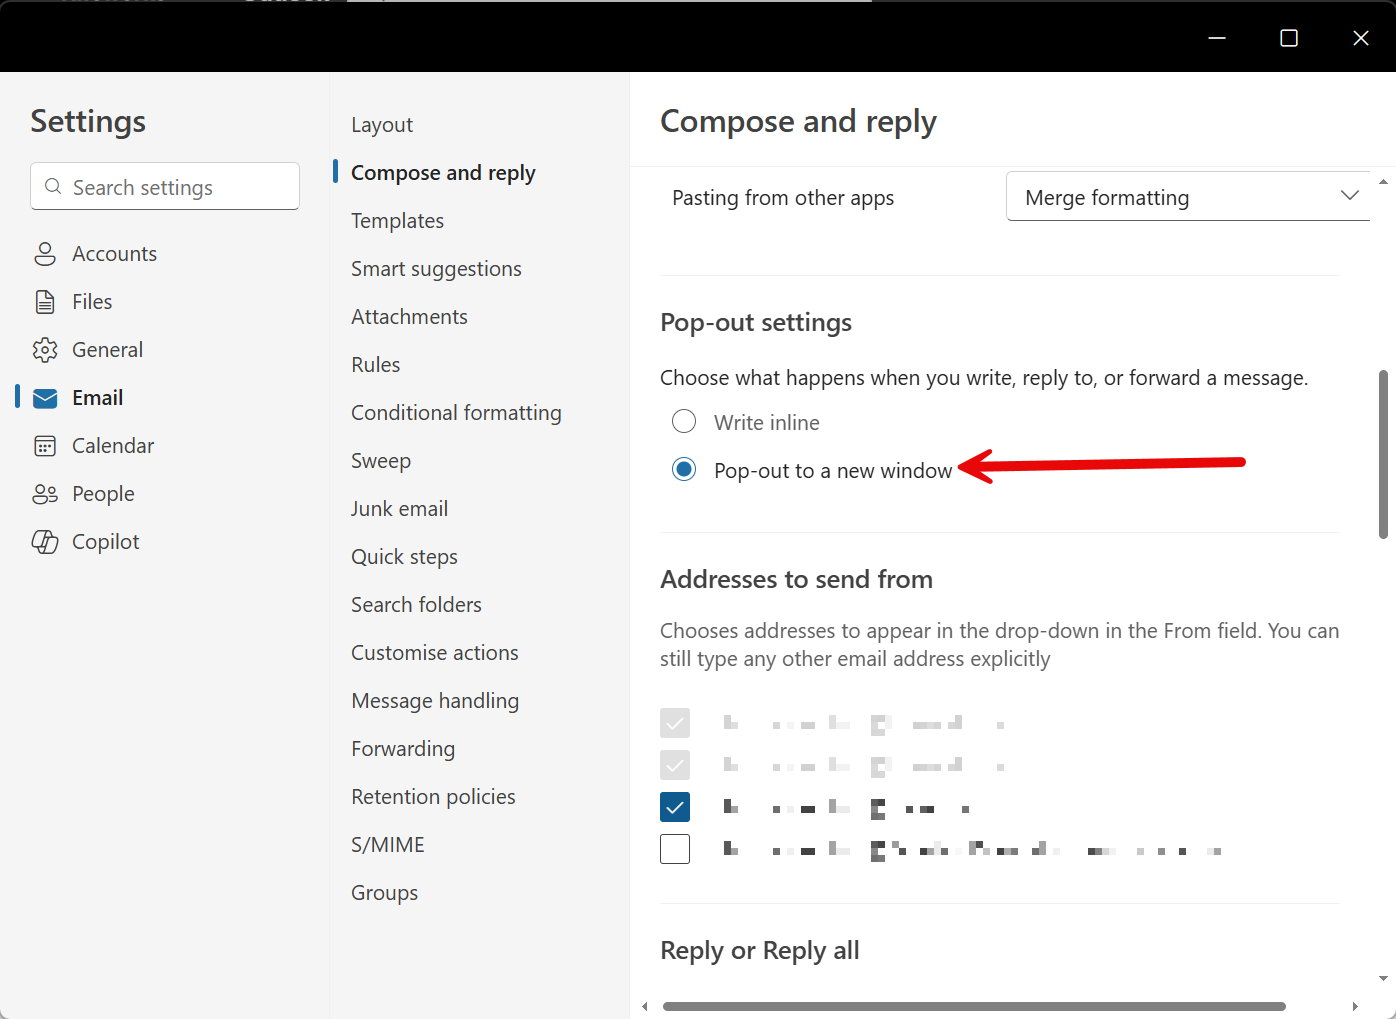Open the Conditional formatting settings page
The width and height of the screenshot is (1396, 1019).
click(456, 413)
